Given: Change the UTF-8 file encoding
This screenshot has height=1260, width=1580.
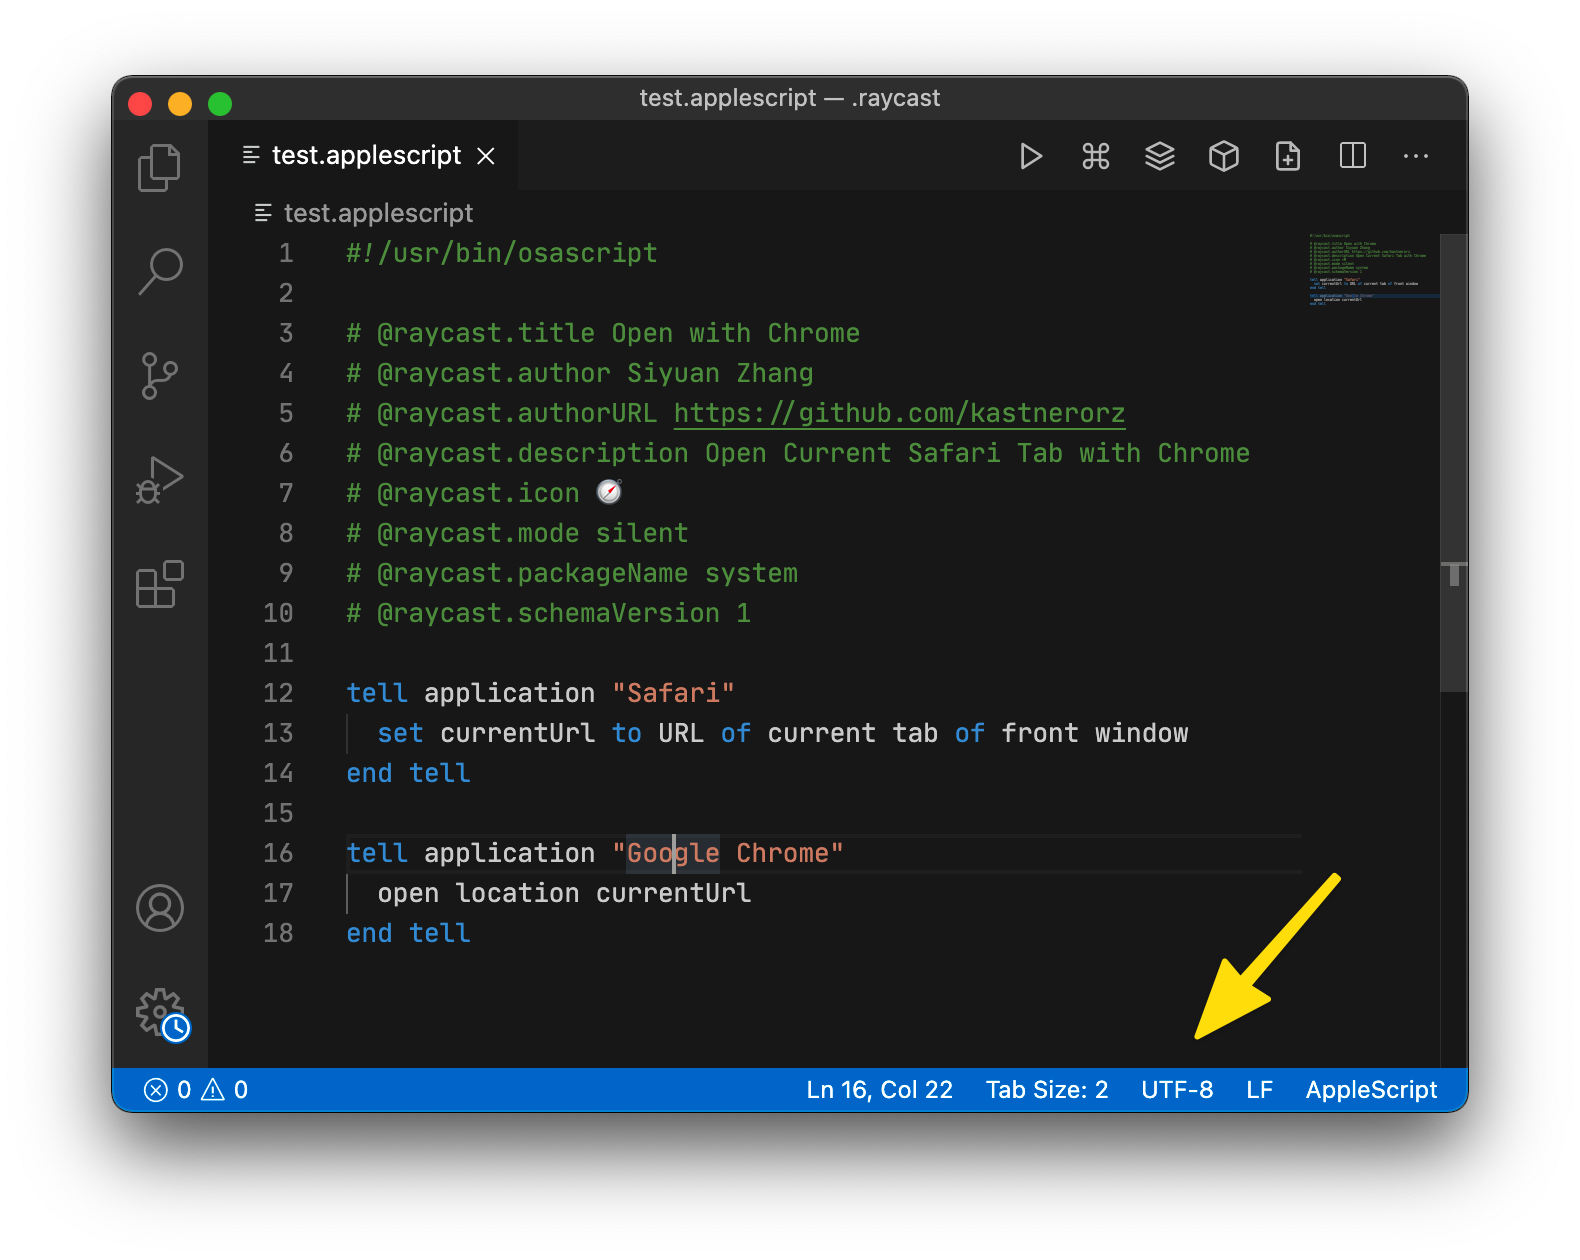Looking at the screenshot, I should [1177, 1090].
